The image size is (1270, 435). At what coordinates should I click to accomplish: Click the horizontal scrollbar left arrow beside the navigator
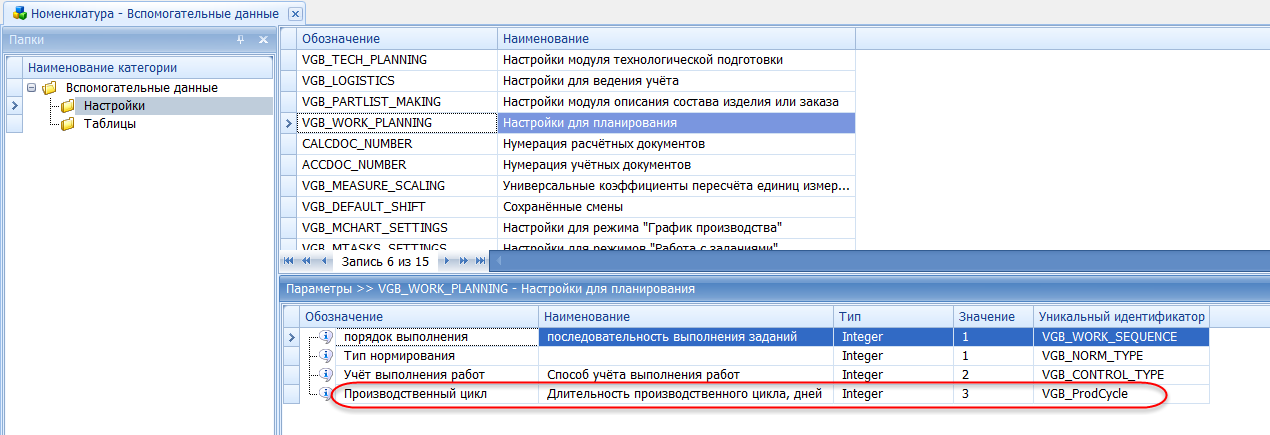coord(497,261)
